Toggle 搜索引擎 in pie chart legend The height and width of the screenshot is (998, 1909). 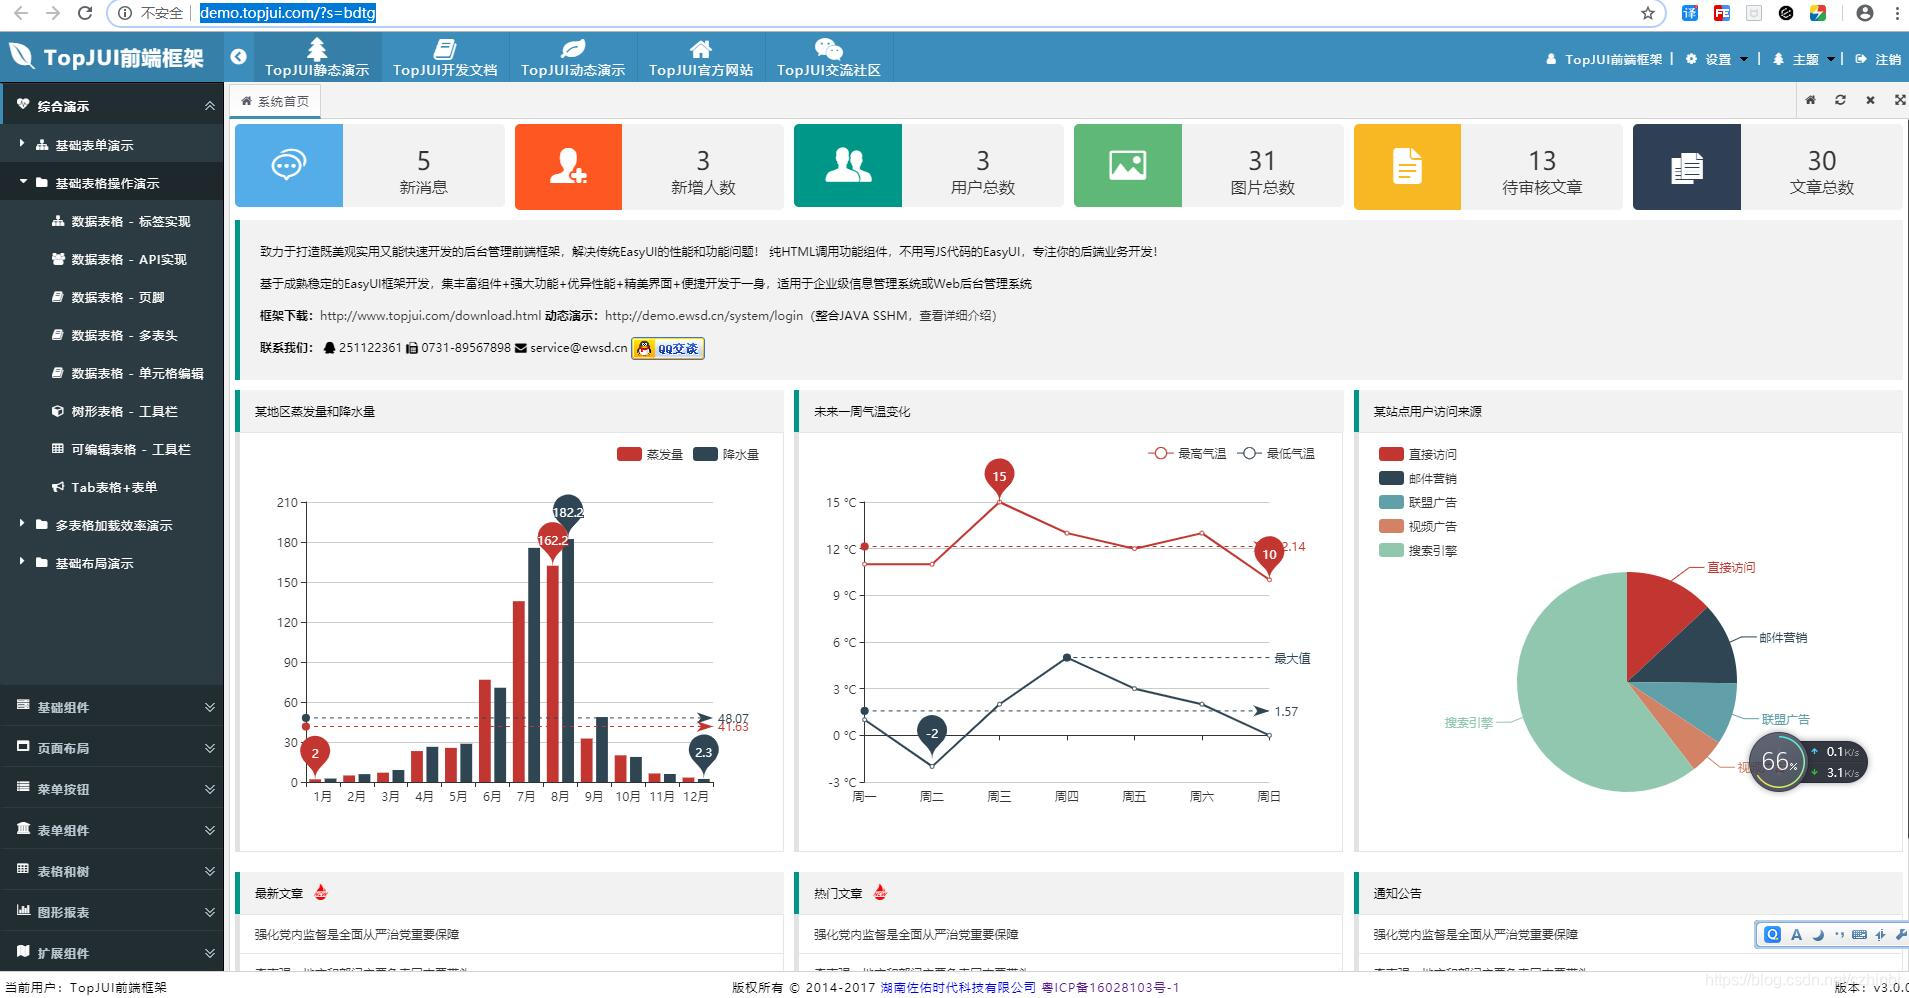pyautogui.click(x=1418, y=550)
